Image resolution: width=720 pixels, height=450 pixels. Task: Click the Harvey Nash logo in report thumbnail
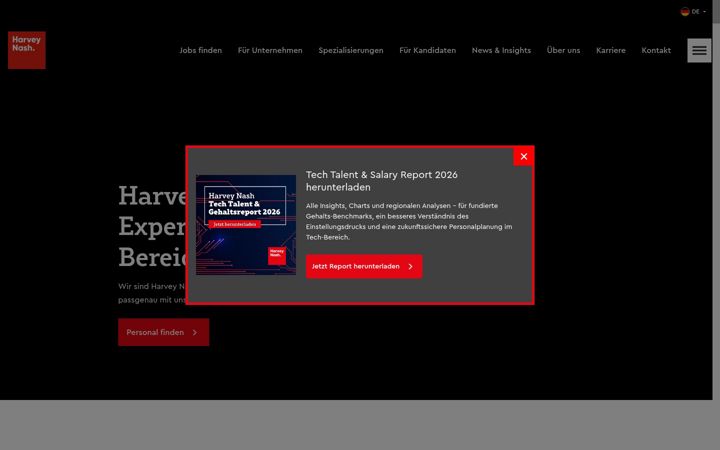point(277,256)
